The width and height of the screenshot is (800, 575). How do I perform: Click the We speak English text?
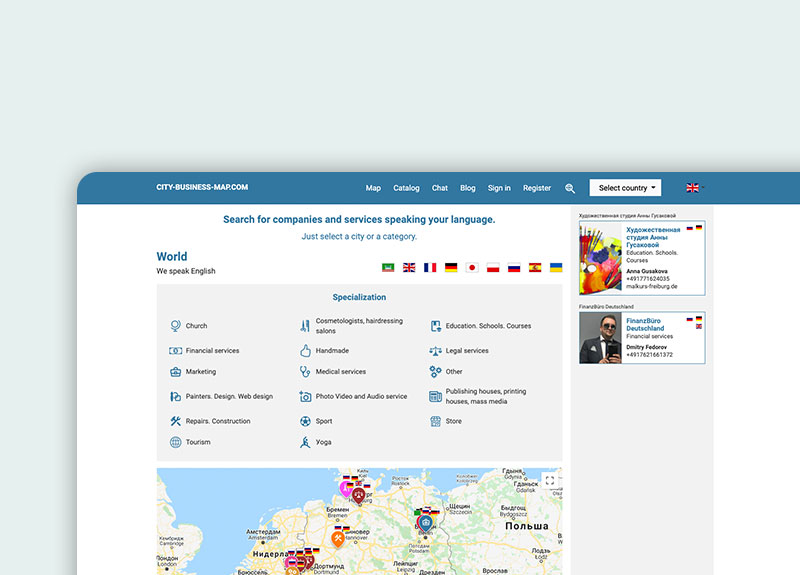pos(186,271)
